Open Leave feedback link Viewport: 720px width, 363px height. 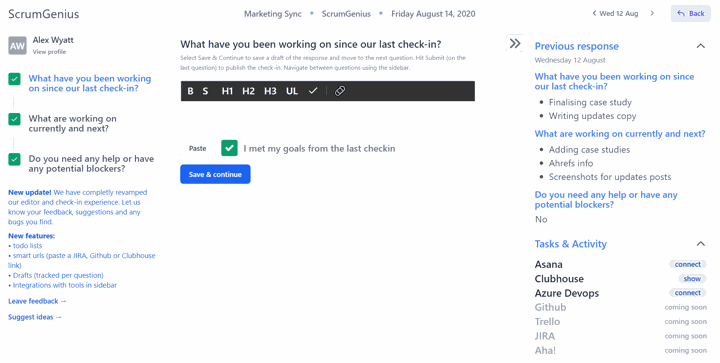click(37, 301)
